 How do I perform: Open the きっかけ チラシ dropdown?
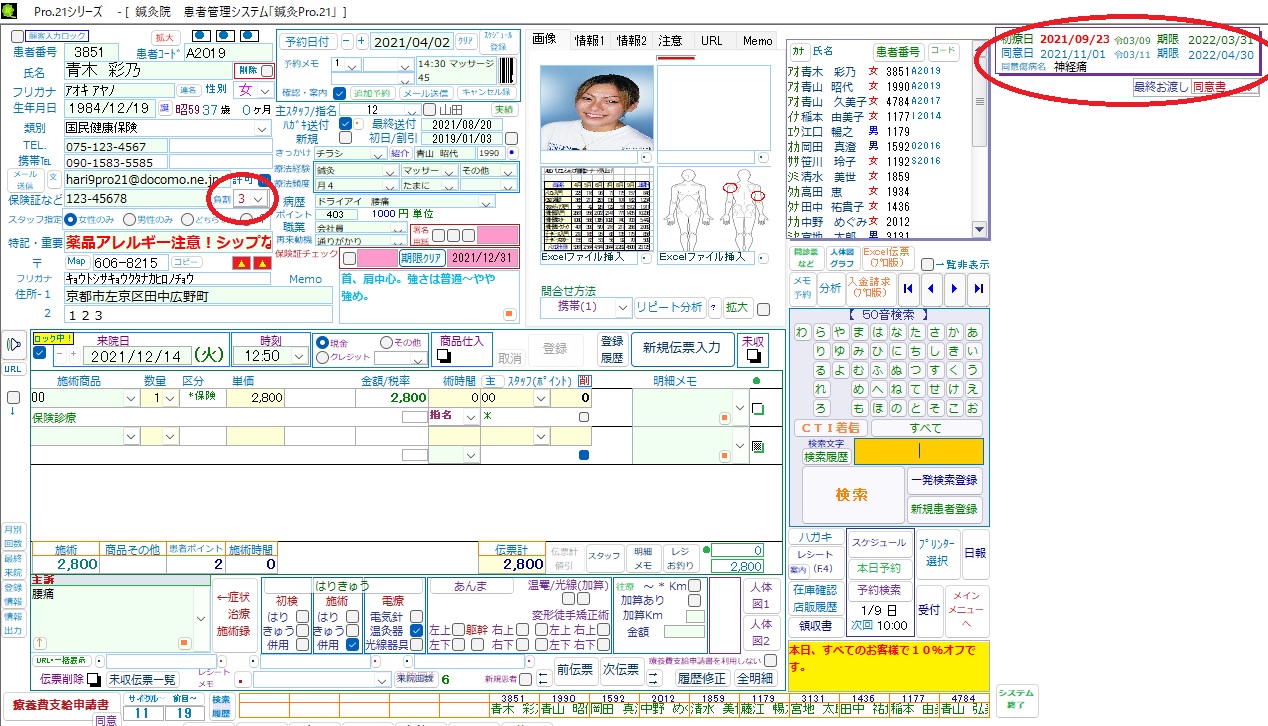378,154
